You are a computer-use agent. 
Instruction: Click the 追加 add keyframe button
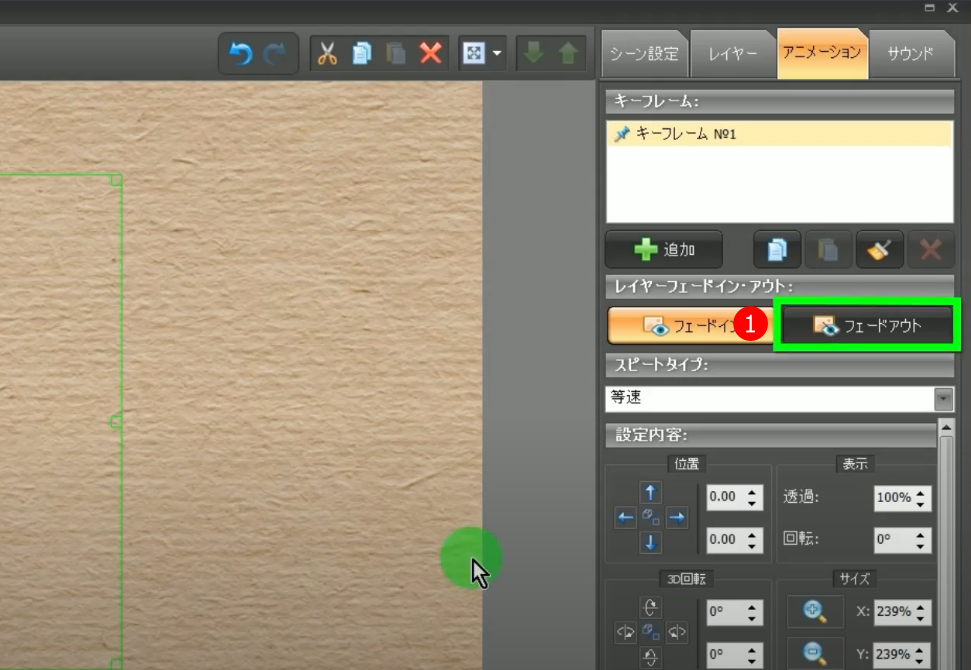pyautogui.click(x=663, y=250)
